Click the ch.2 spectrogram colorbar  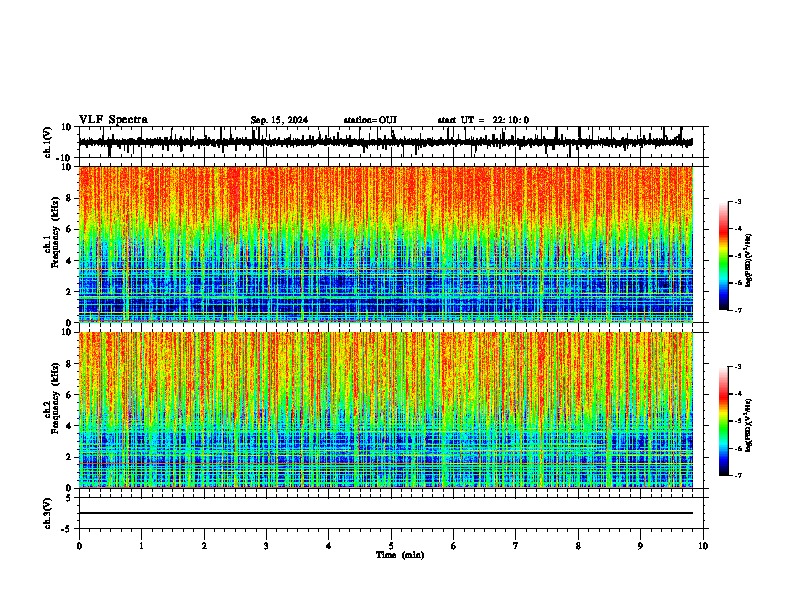[x=724, y=421]
